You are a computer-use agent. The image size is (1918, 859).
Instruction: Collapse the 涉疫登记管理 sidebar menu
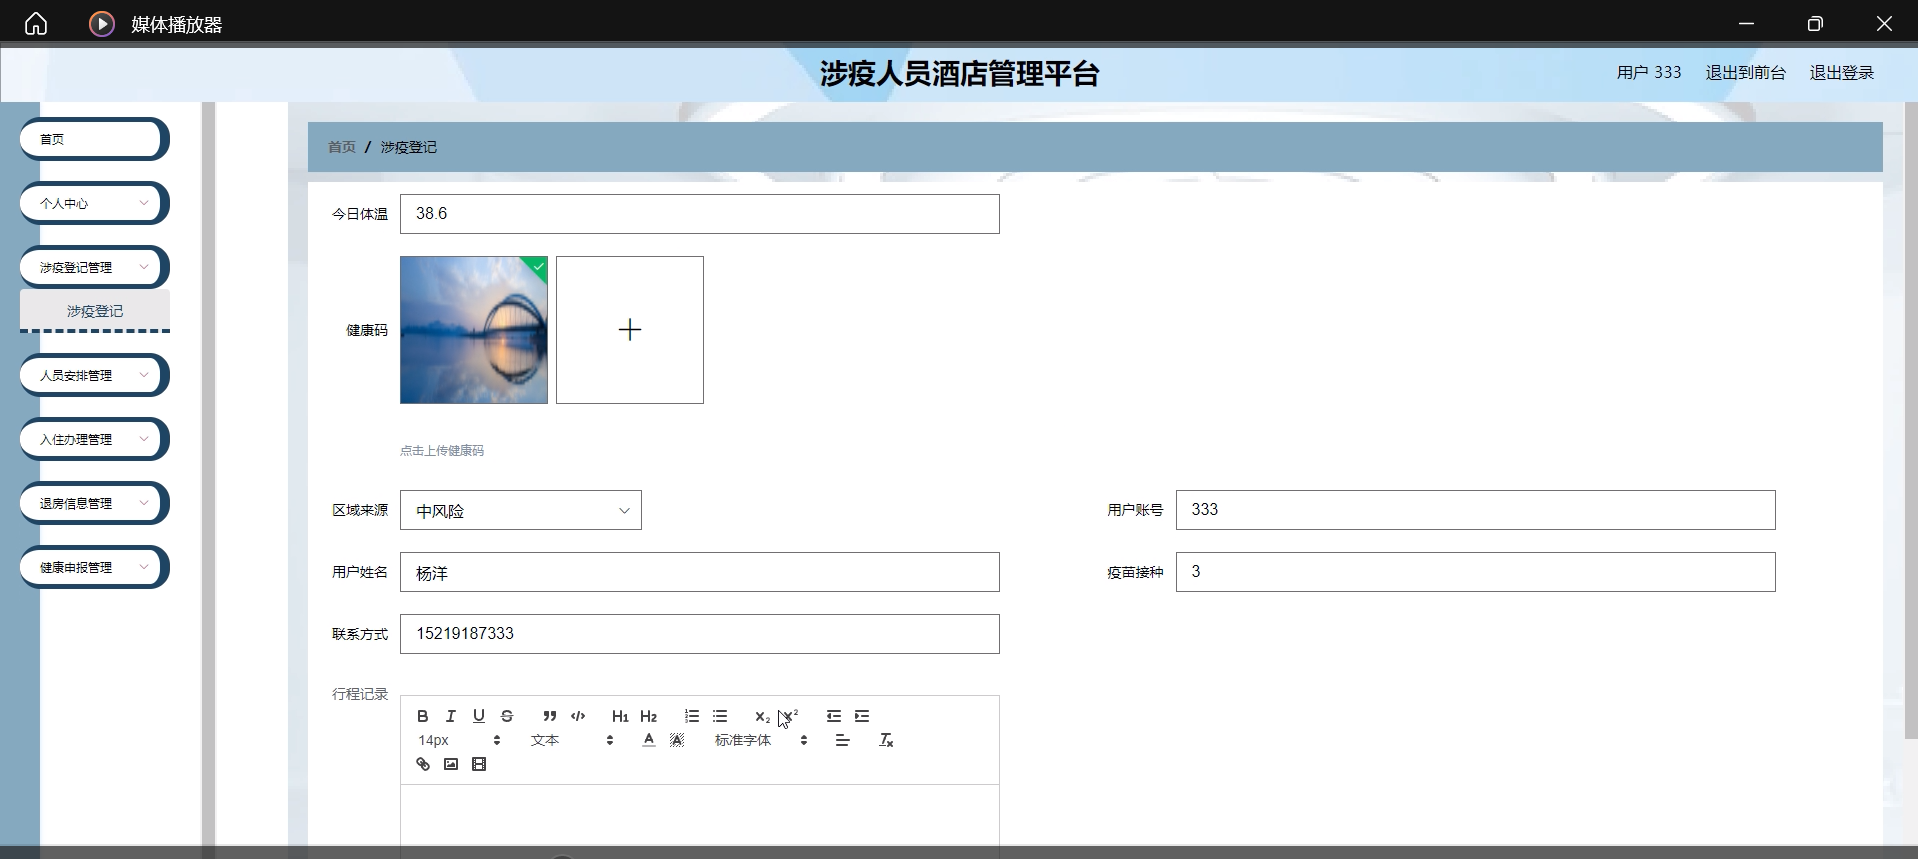[94, 267]
